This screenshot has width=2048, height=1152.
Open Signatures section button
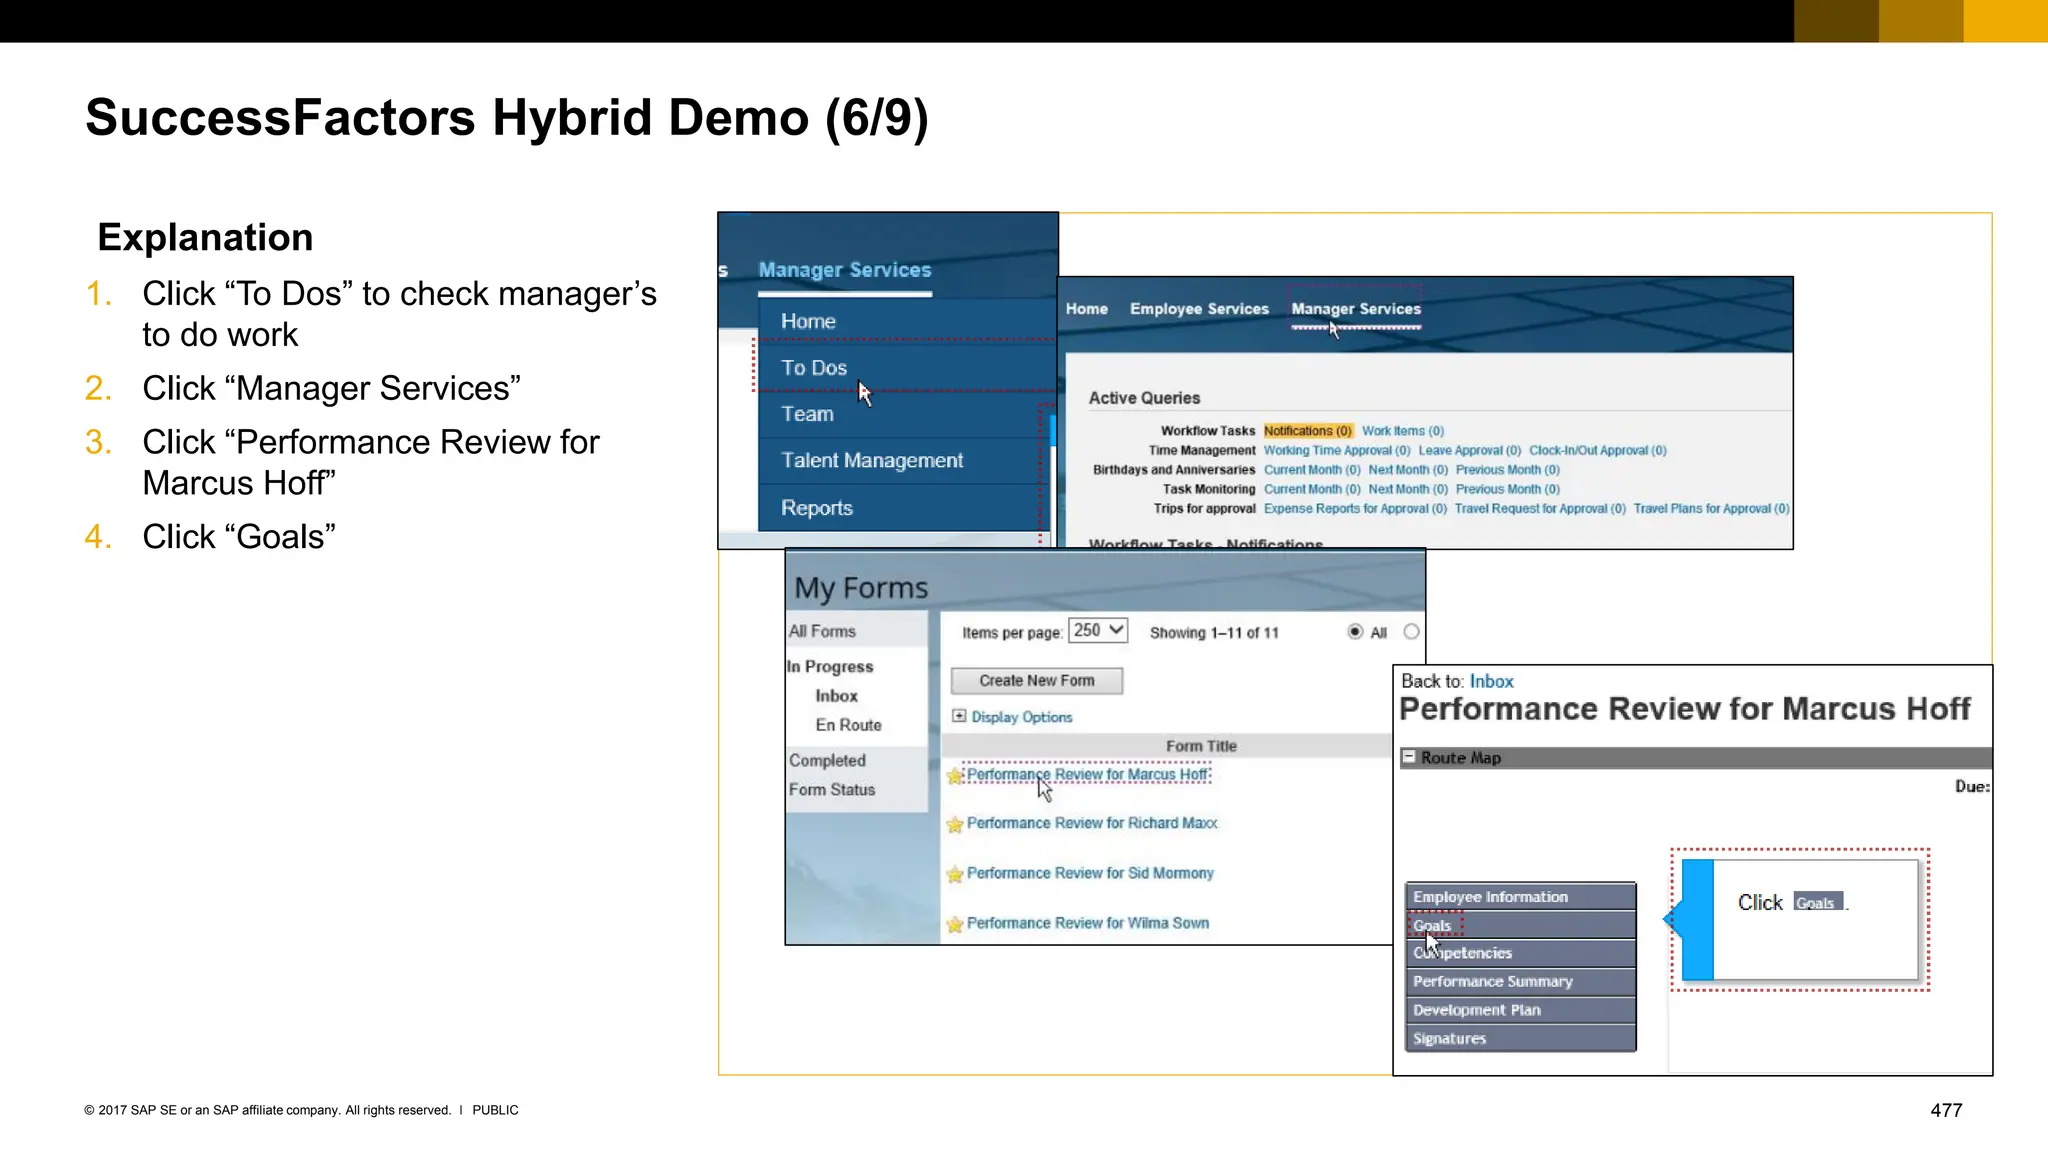coord(1520,1038)
